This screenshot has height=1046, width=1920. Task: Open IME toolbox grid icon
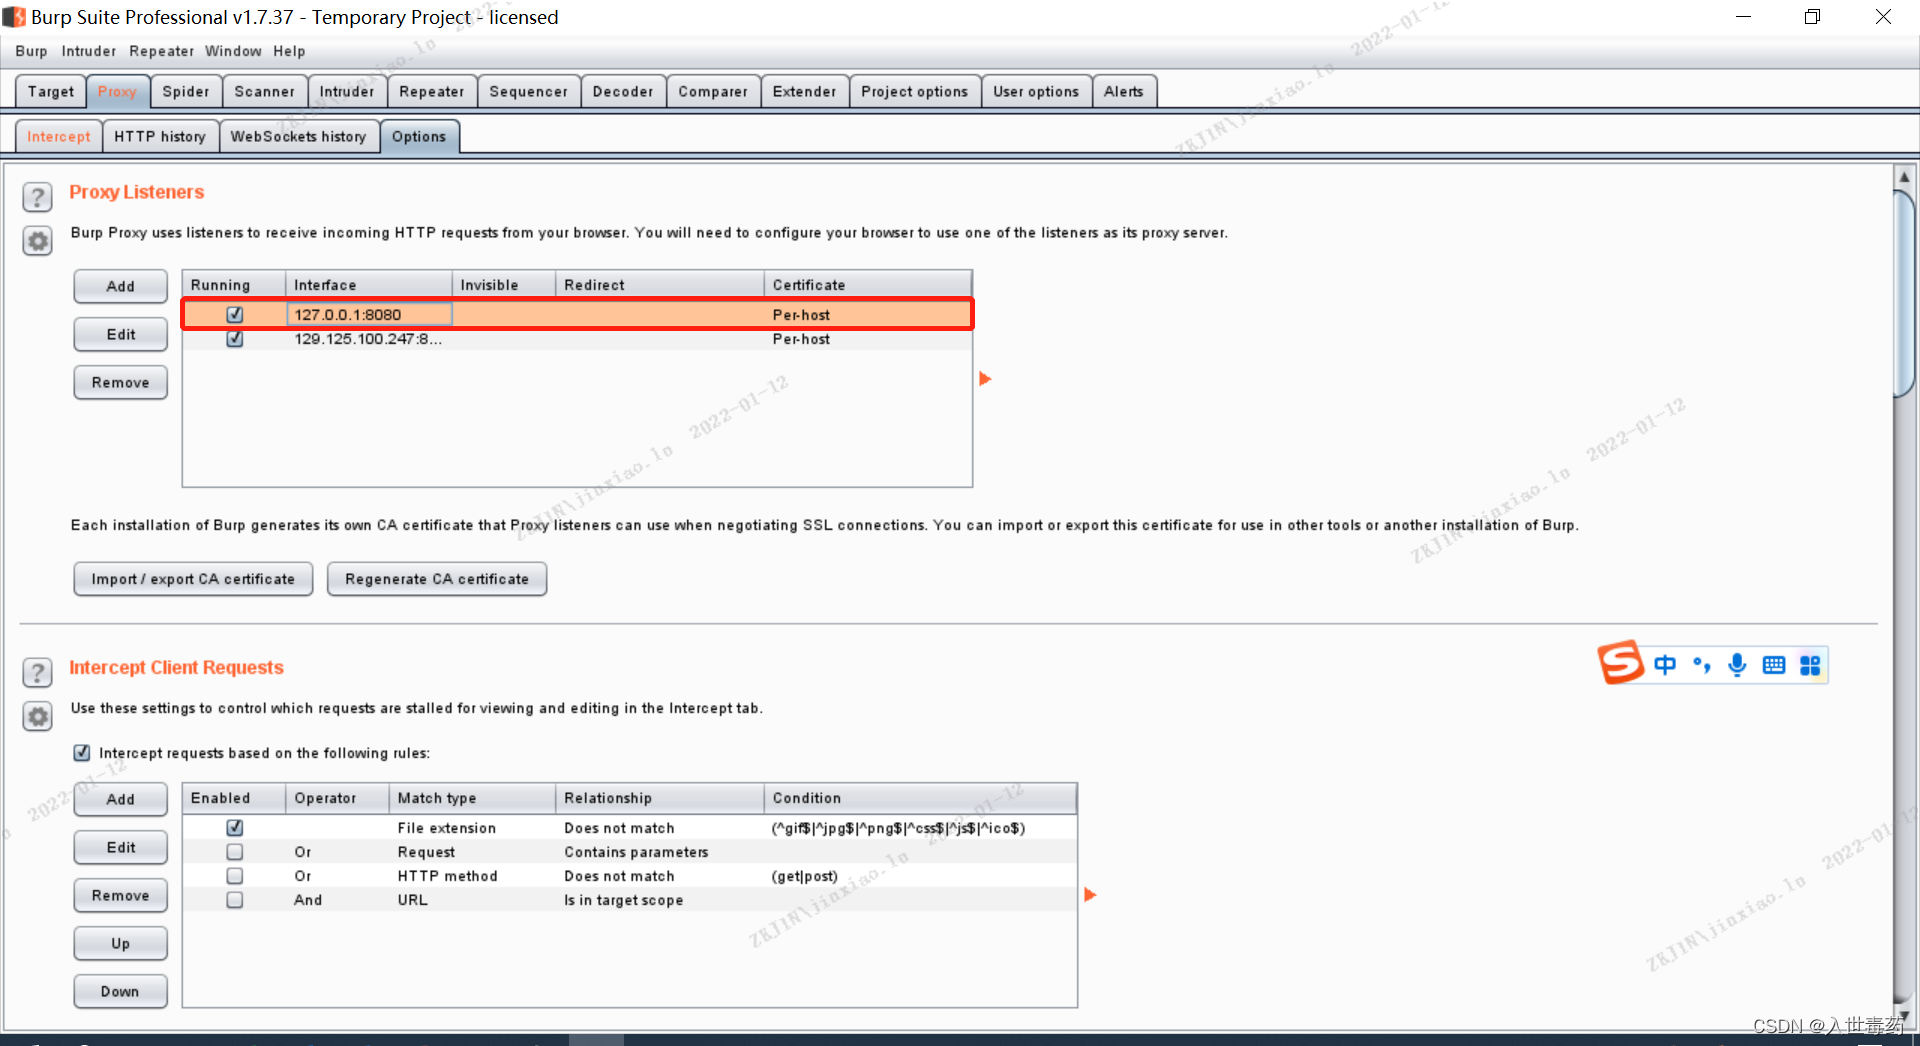[x=1810, y=665]
